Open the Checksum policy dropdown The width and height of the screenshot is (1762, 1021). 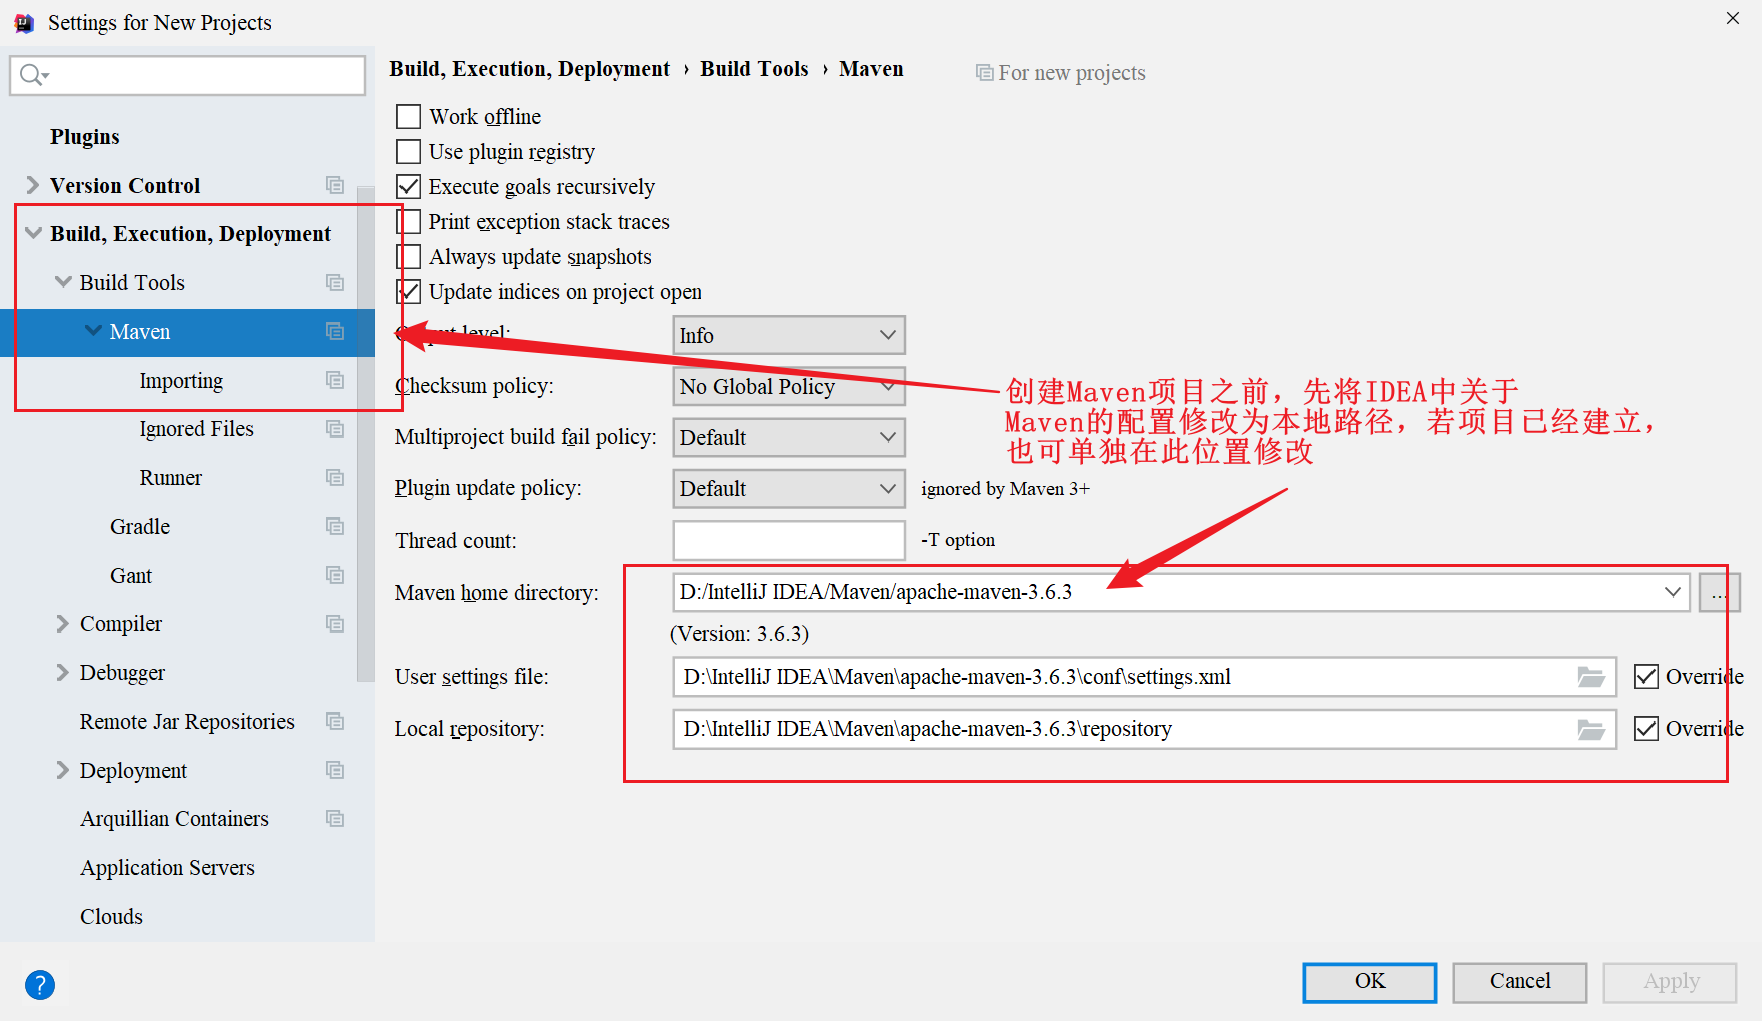(789, 386)
